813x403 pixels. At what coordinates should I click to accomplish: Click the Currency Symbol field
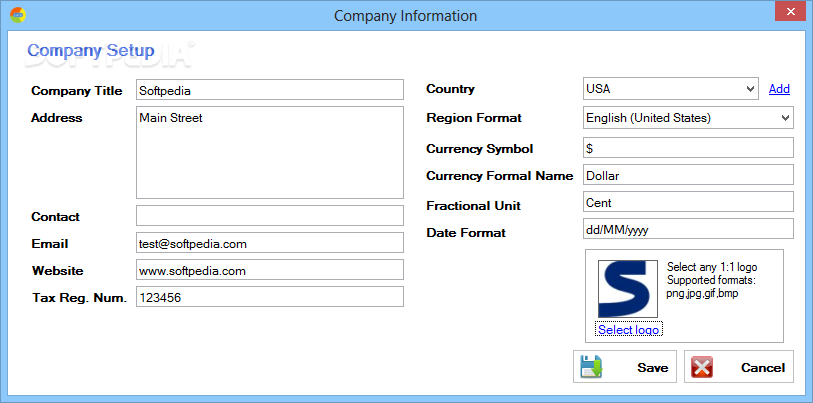tap(688, 147)
